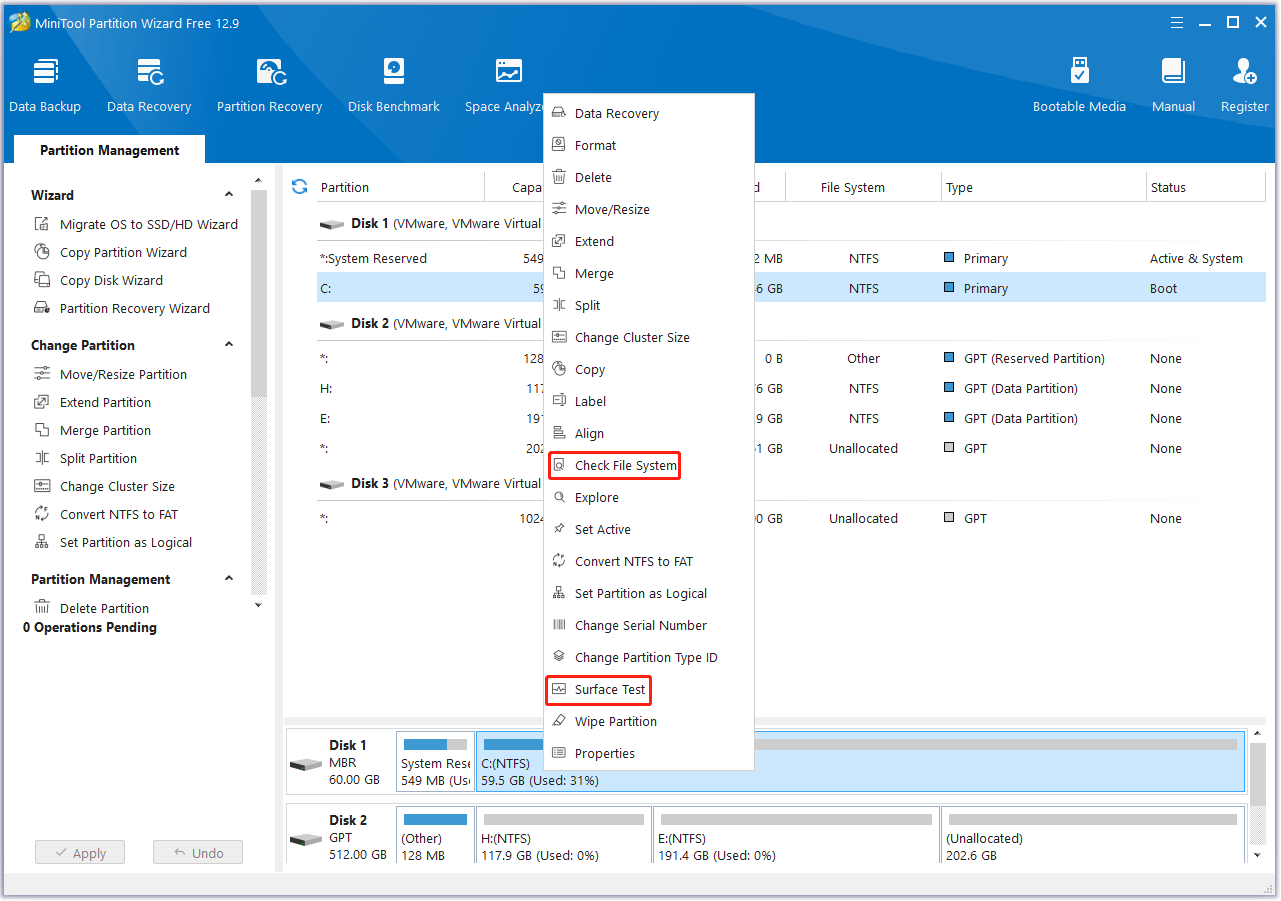Choose Explore from the context menu
The image size is (1281, 901).
[648, 498]
